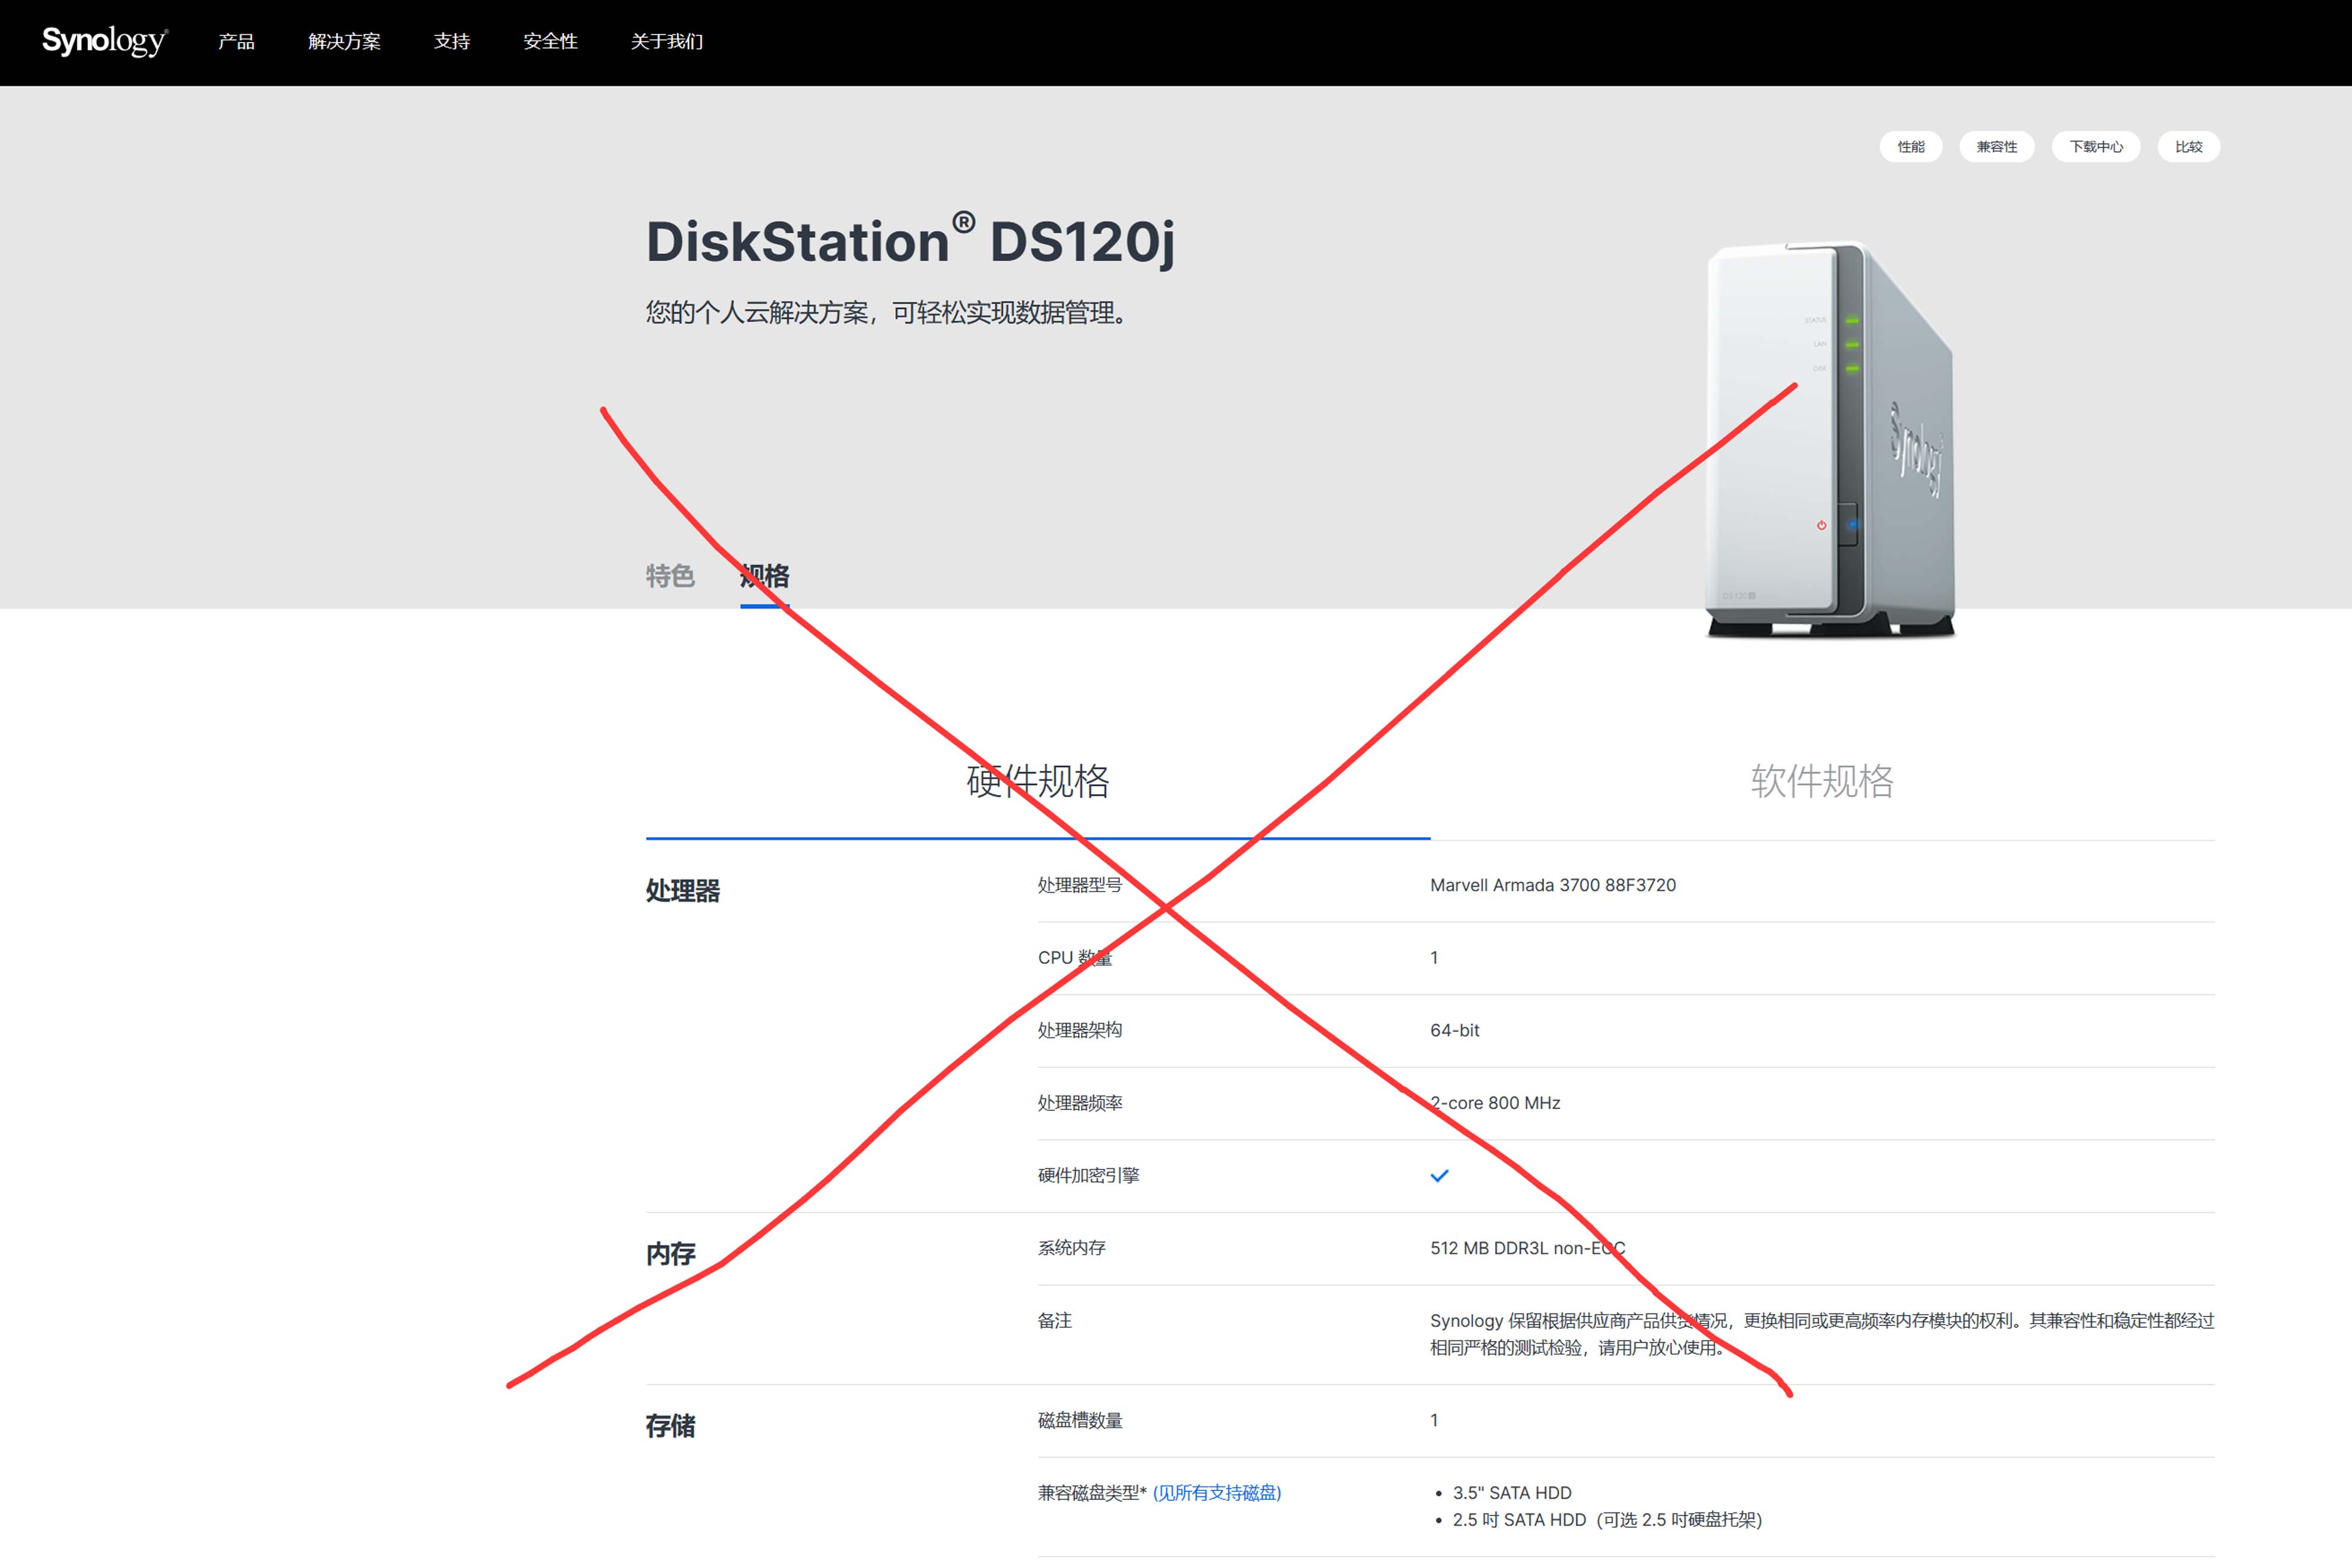Click the DS120j product image
Screen dimensions: 2352x1568
1831,440
